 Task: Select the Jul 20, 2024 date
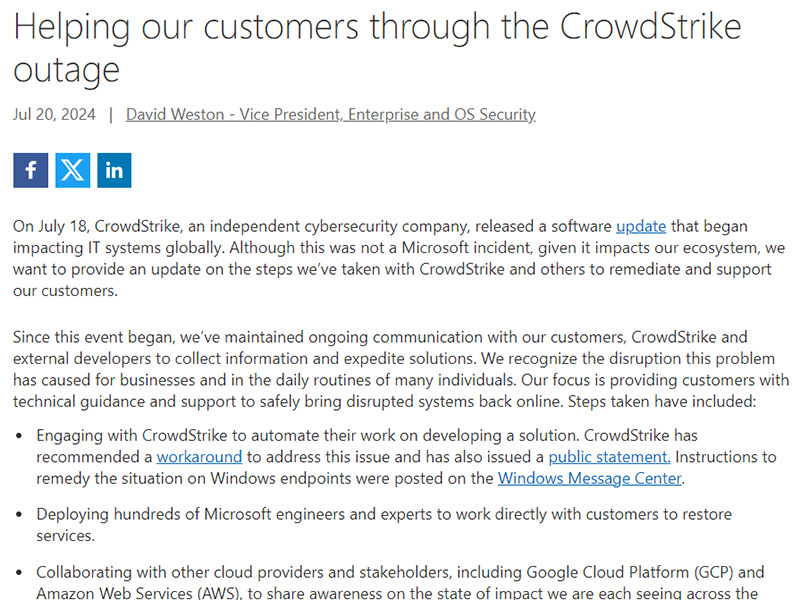point(53,114)
